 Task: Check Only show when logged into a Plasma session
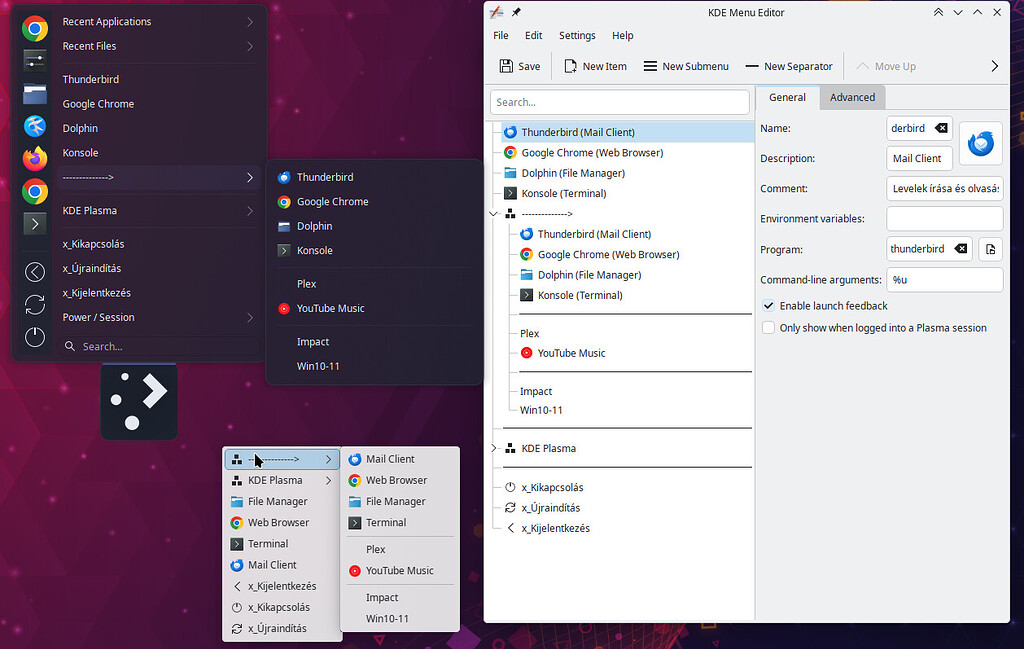pos(768,327)
